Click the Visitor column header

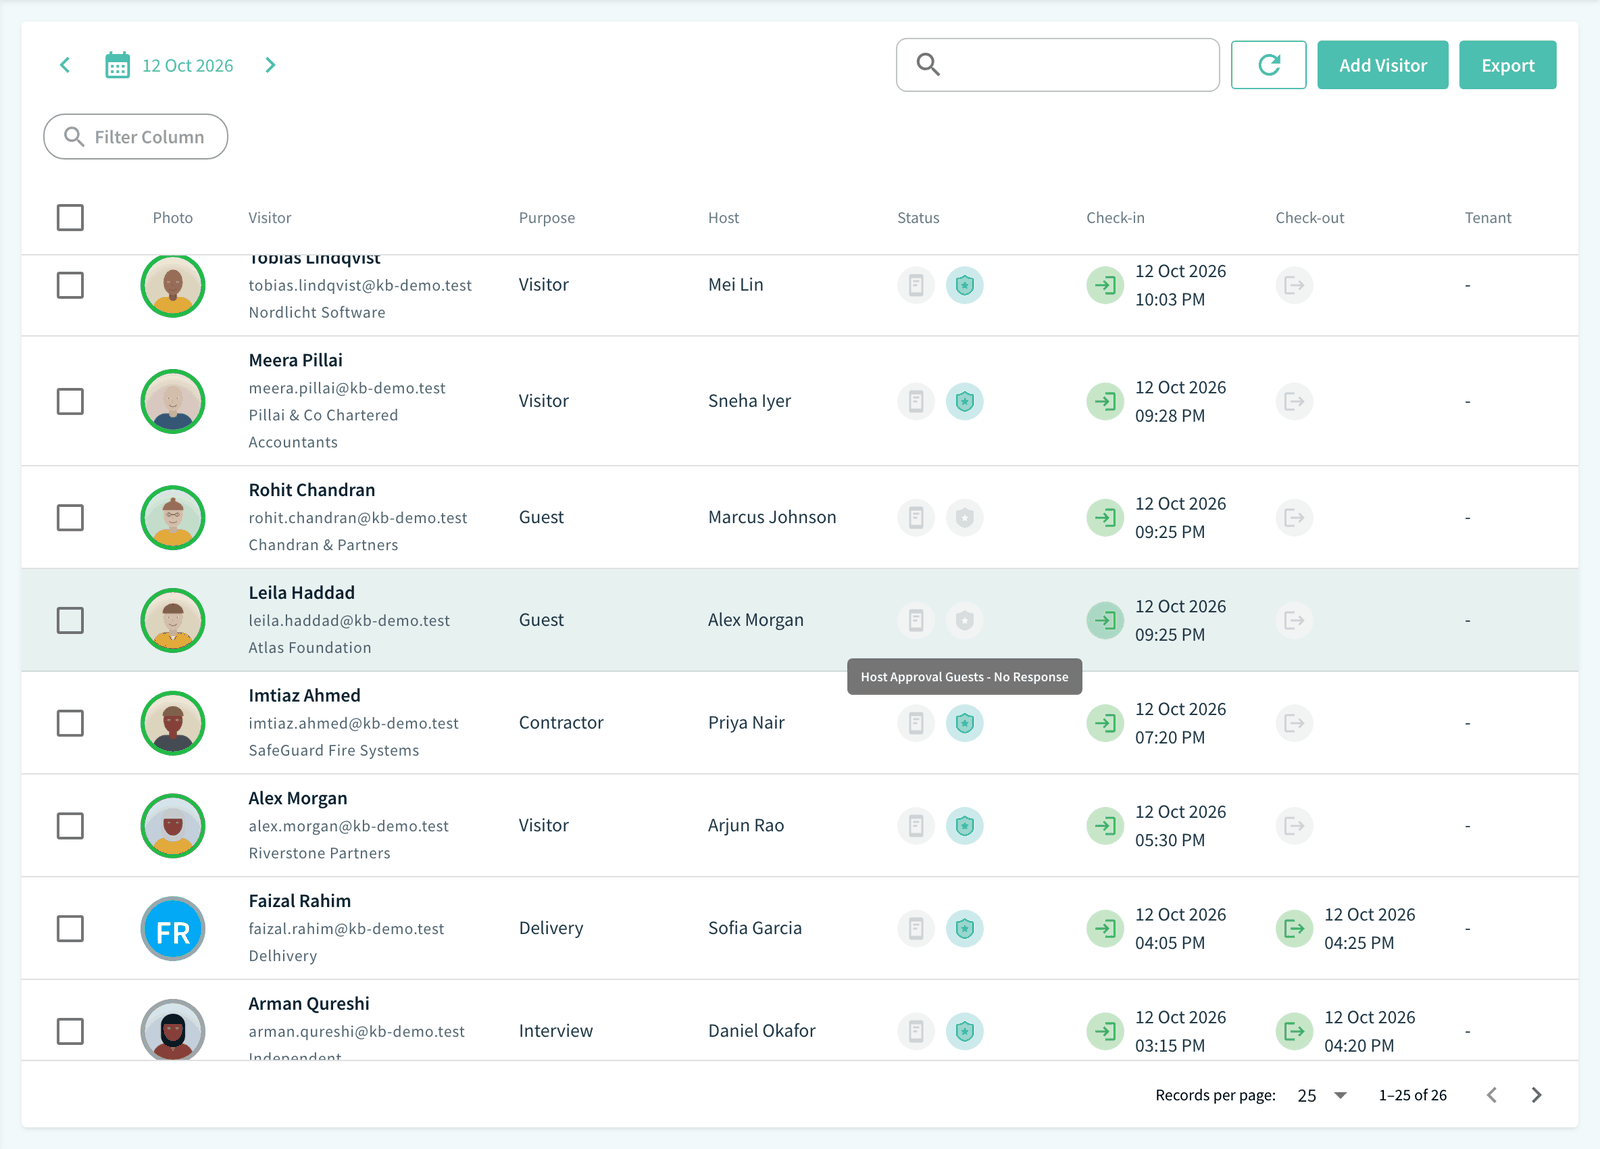coord(270,218)
